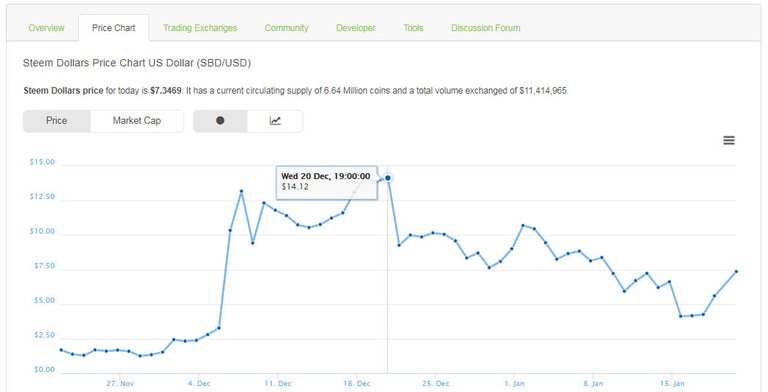
Task: Click the $15.00 y-axis label
Action: click(42, 162)
